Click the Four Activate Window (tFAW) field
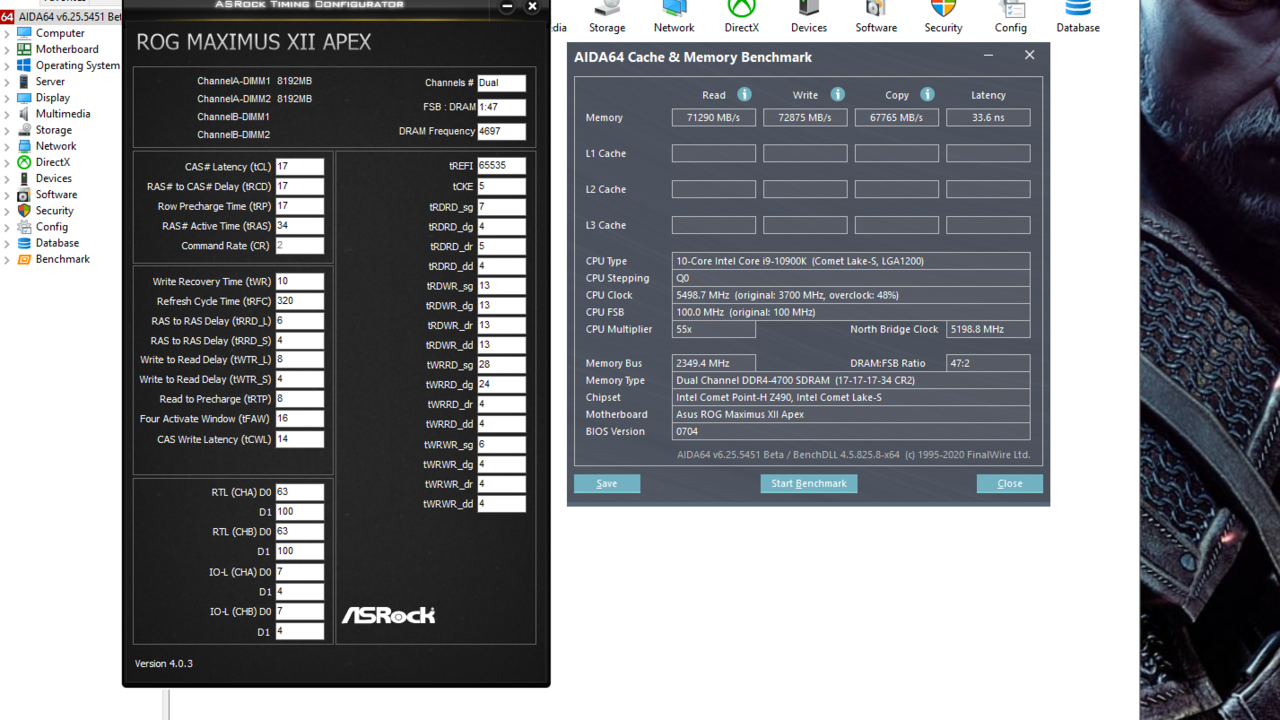This screenshot has height=720, width=1280. pos(300,419)
